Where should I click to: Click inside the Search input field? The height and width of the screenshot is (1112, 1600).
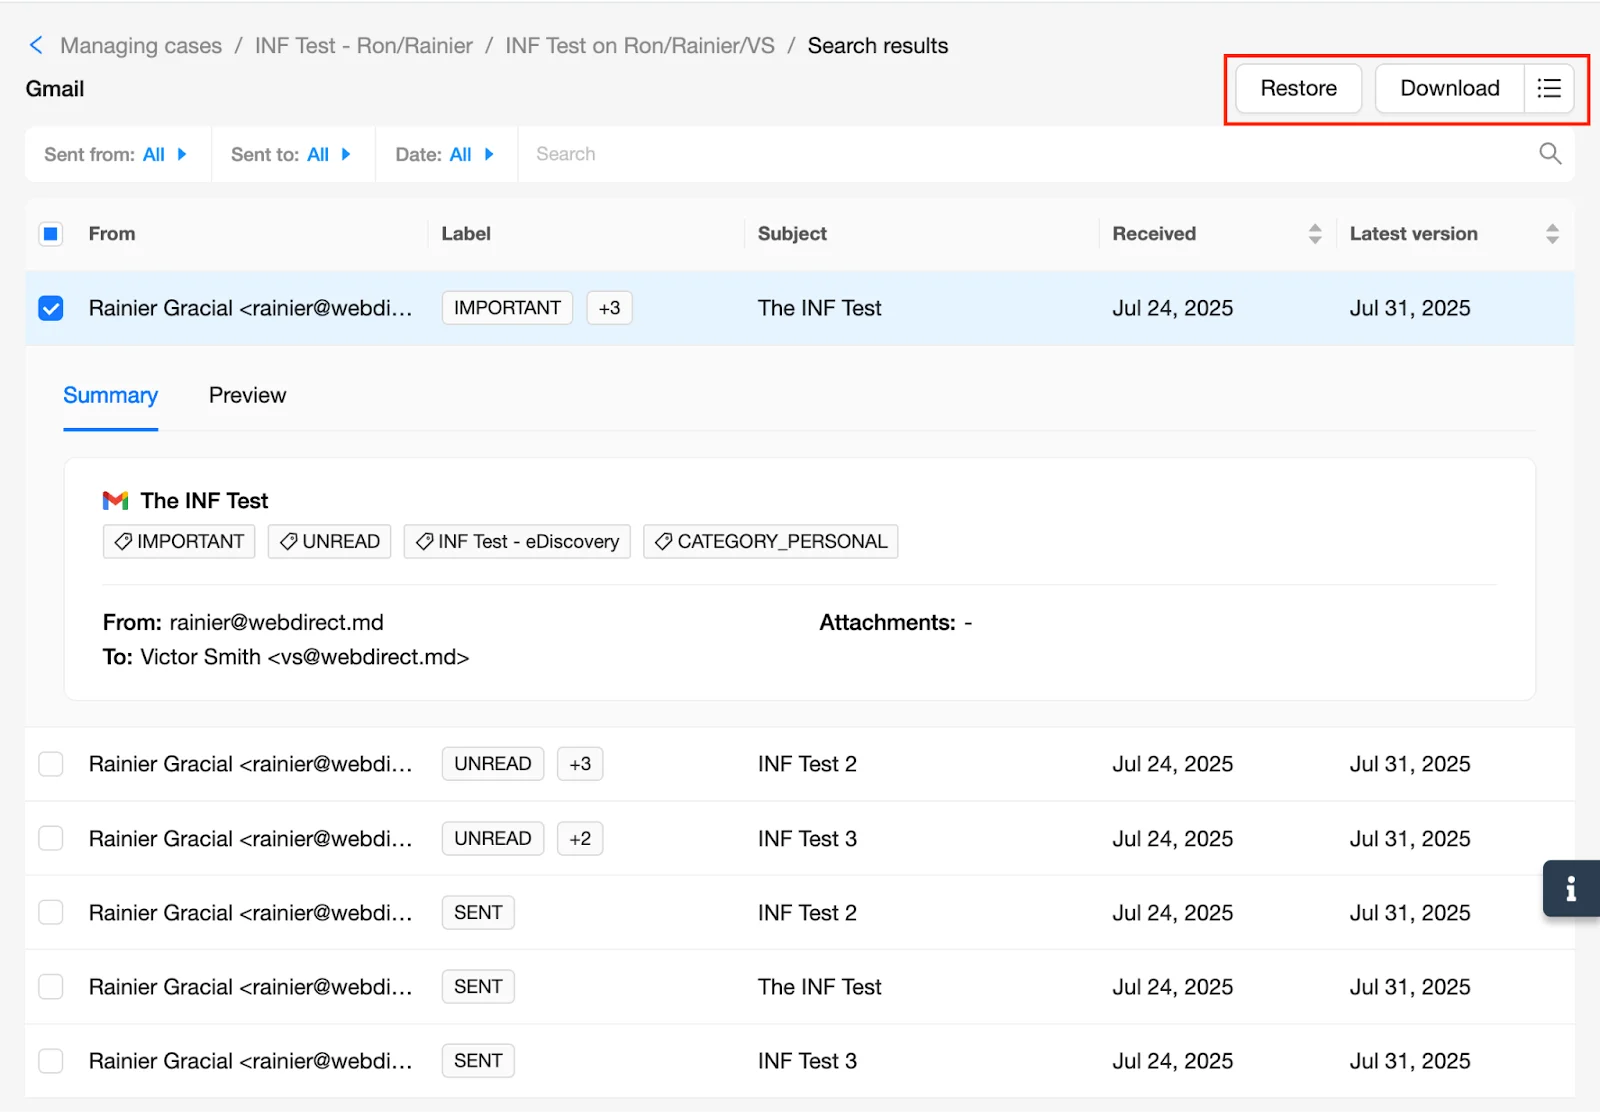pyautogui.click(x=700, y=154)
